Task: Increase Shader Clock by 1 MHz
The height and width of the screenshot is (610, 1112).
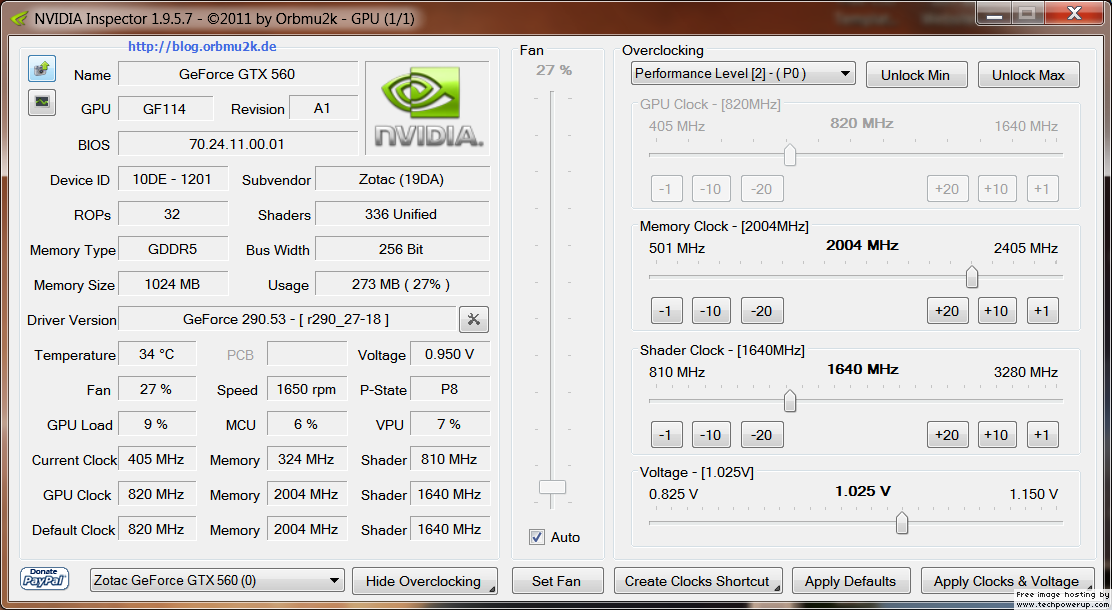Action: (x=1042, y=435)
